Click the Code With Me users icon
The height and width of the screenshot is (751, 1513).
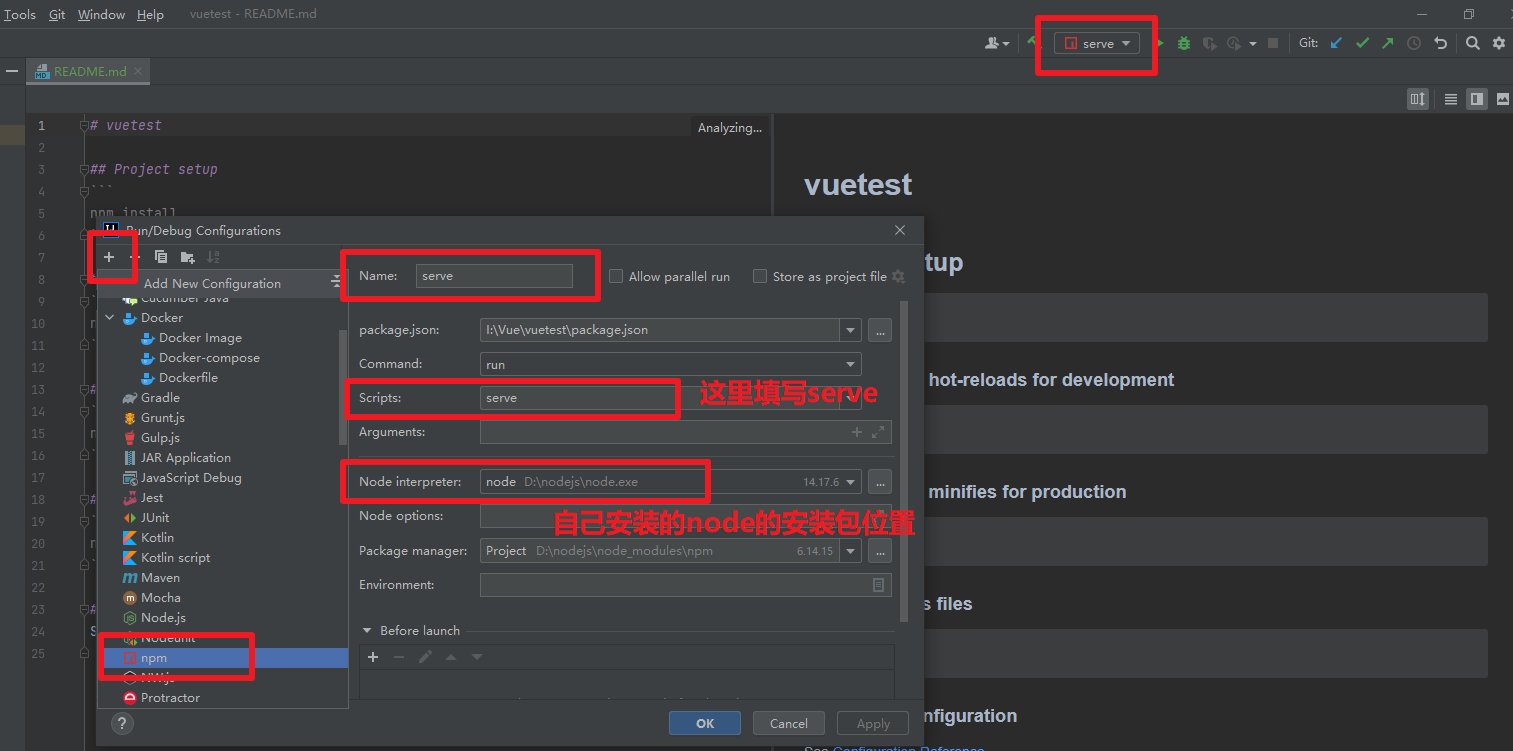tap(997, 43)
